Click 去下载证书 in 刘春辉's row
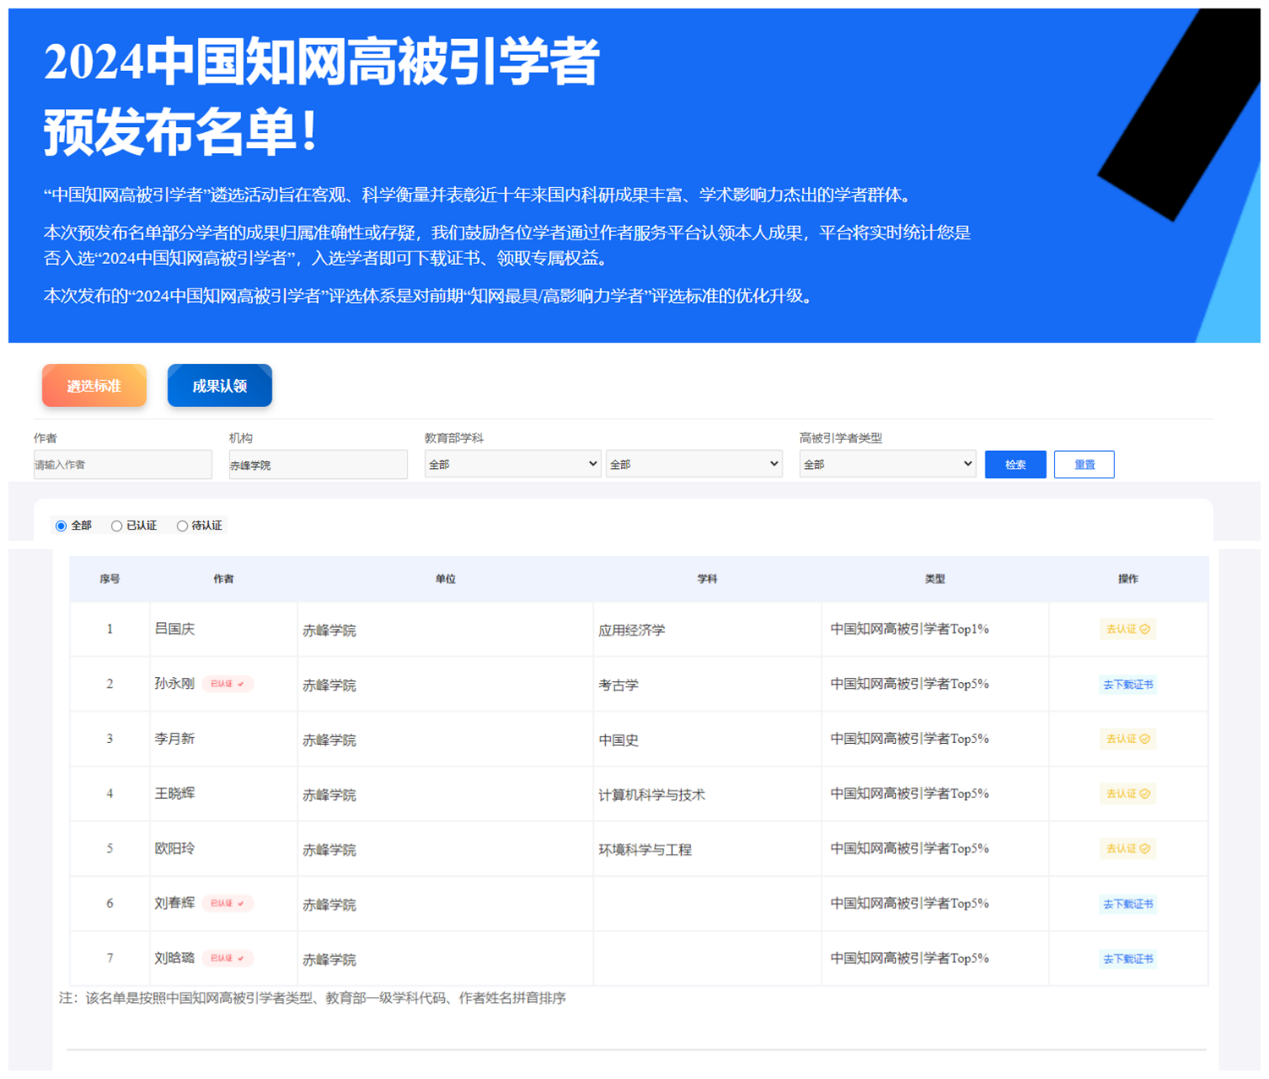 click(x=1128, y=904)
